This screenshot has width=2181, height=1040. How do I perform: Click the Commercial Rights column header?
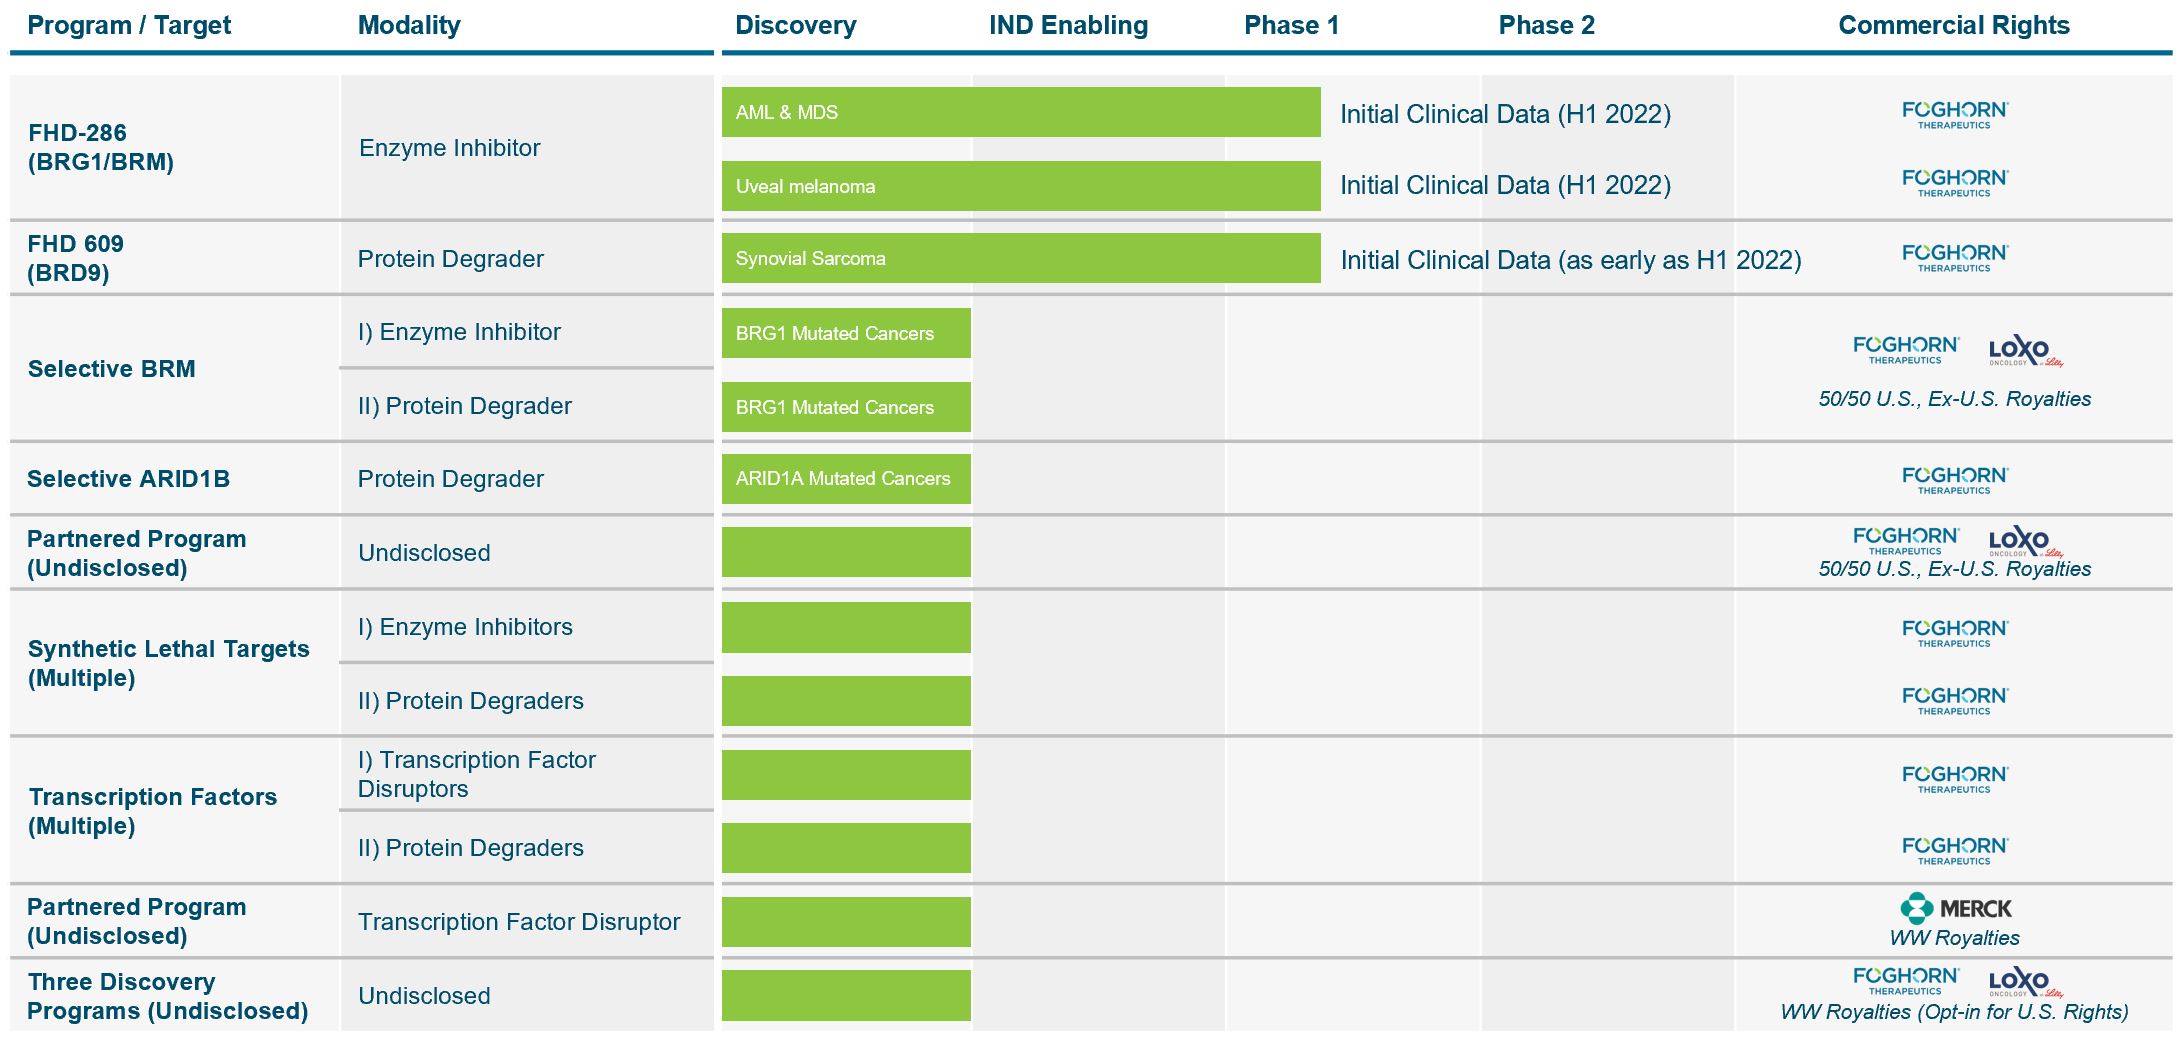pyautogui.click(x=1954, y=25)
